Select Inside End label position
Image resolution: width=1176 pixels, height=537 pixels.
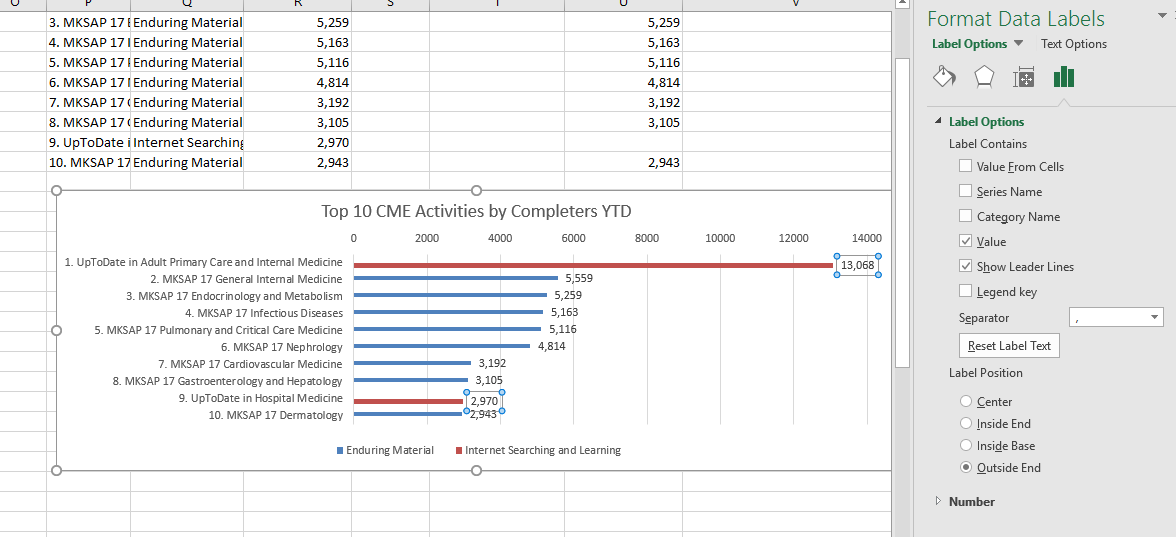tap(966, 424)
